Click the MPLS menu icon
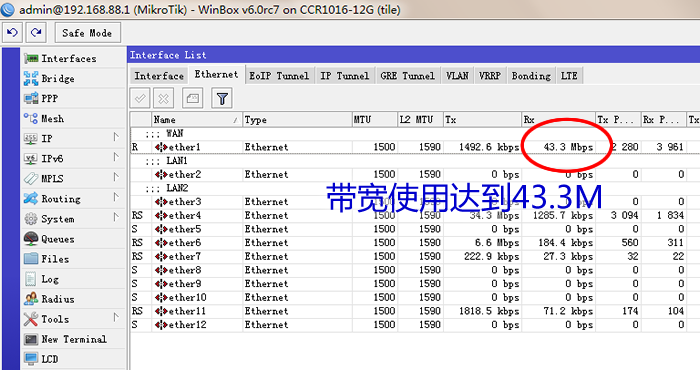The width and height of the screenshot is (700, 370). [31, 179]
